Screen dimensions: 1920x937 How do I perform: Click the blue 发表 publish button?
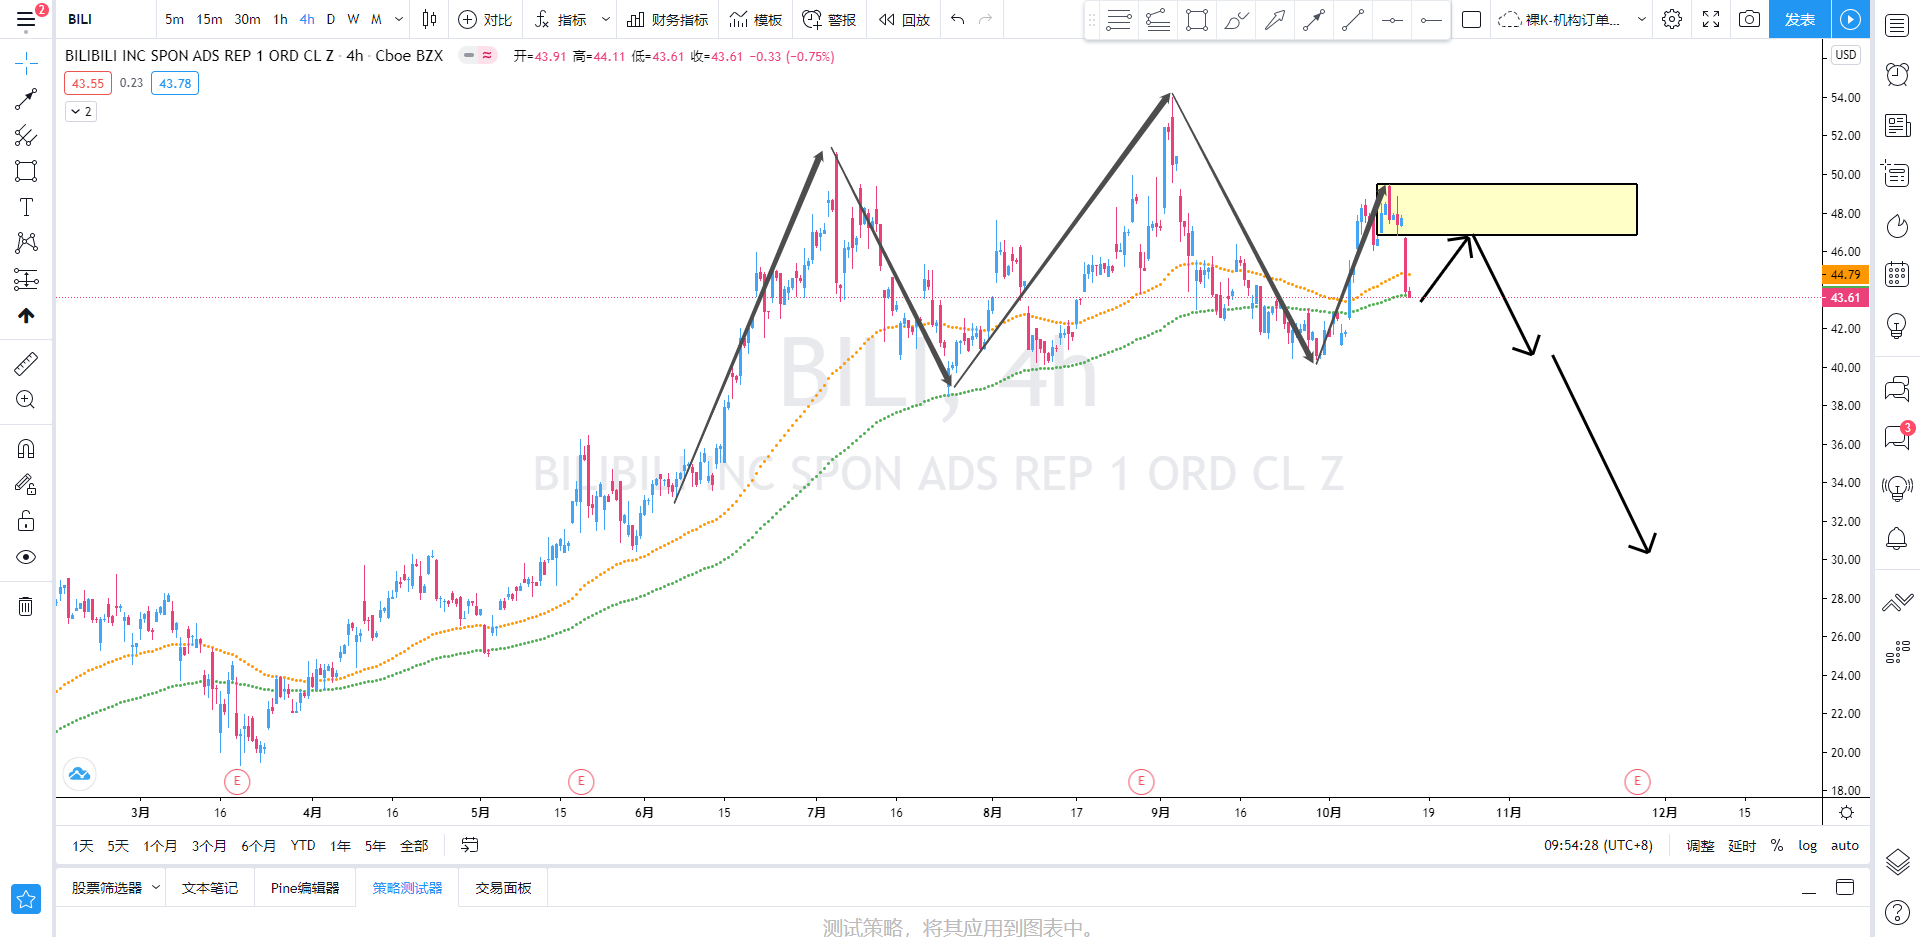(x=1799, y=19)
